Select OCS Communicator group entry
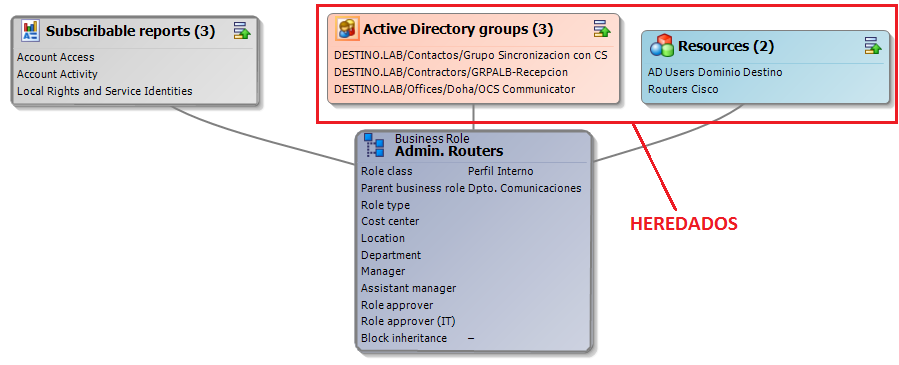Image resolution: width=899 pixels, height=365 pixels. [x=455, y=89]
